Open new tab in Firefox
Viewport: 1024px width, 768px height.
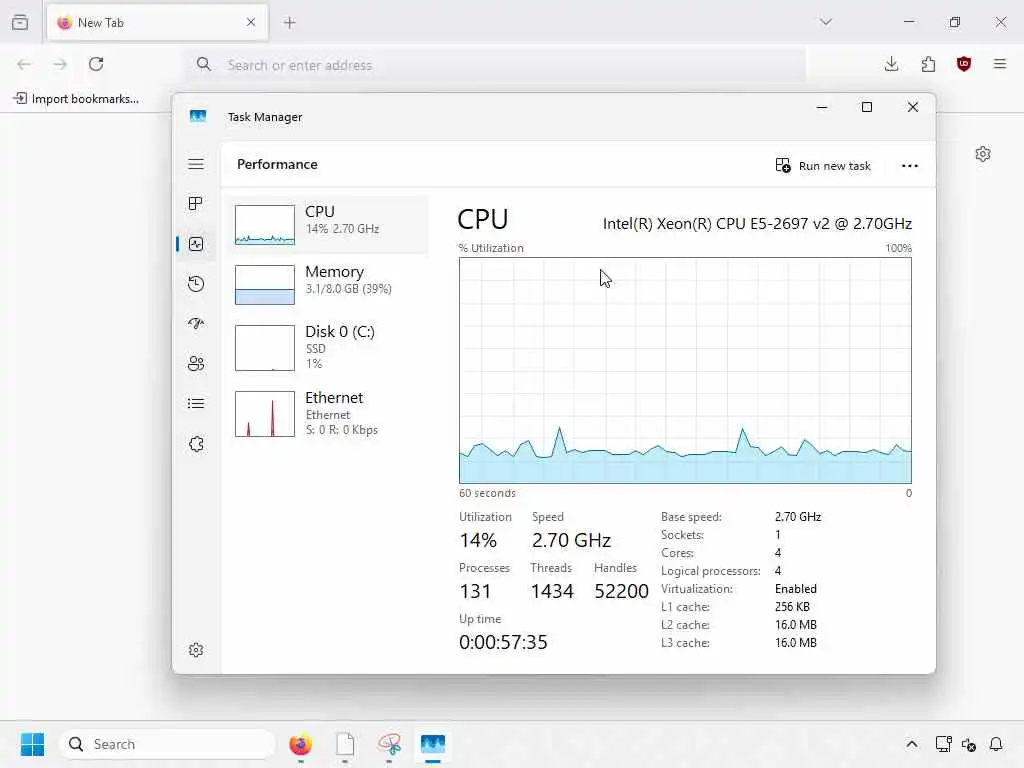[290, 23]
